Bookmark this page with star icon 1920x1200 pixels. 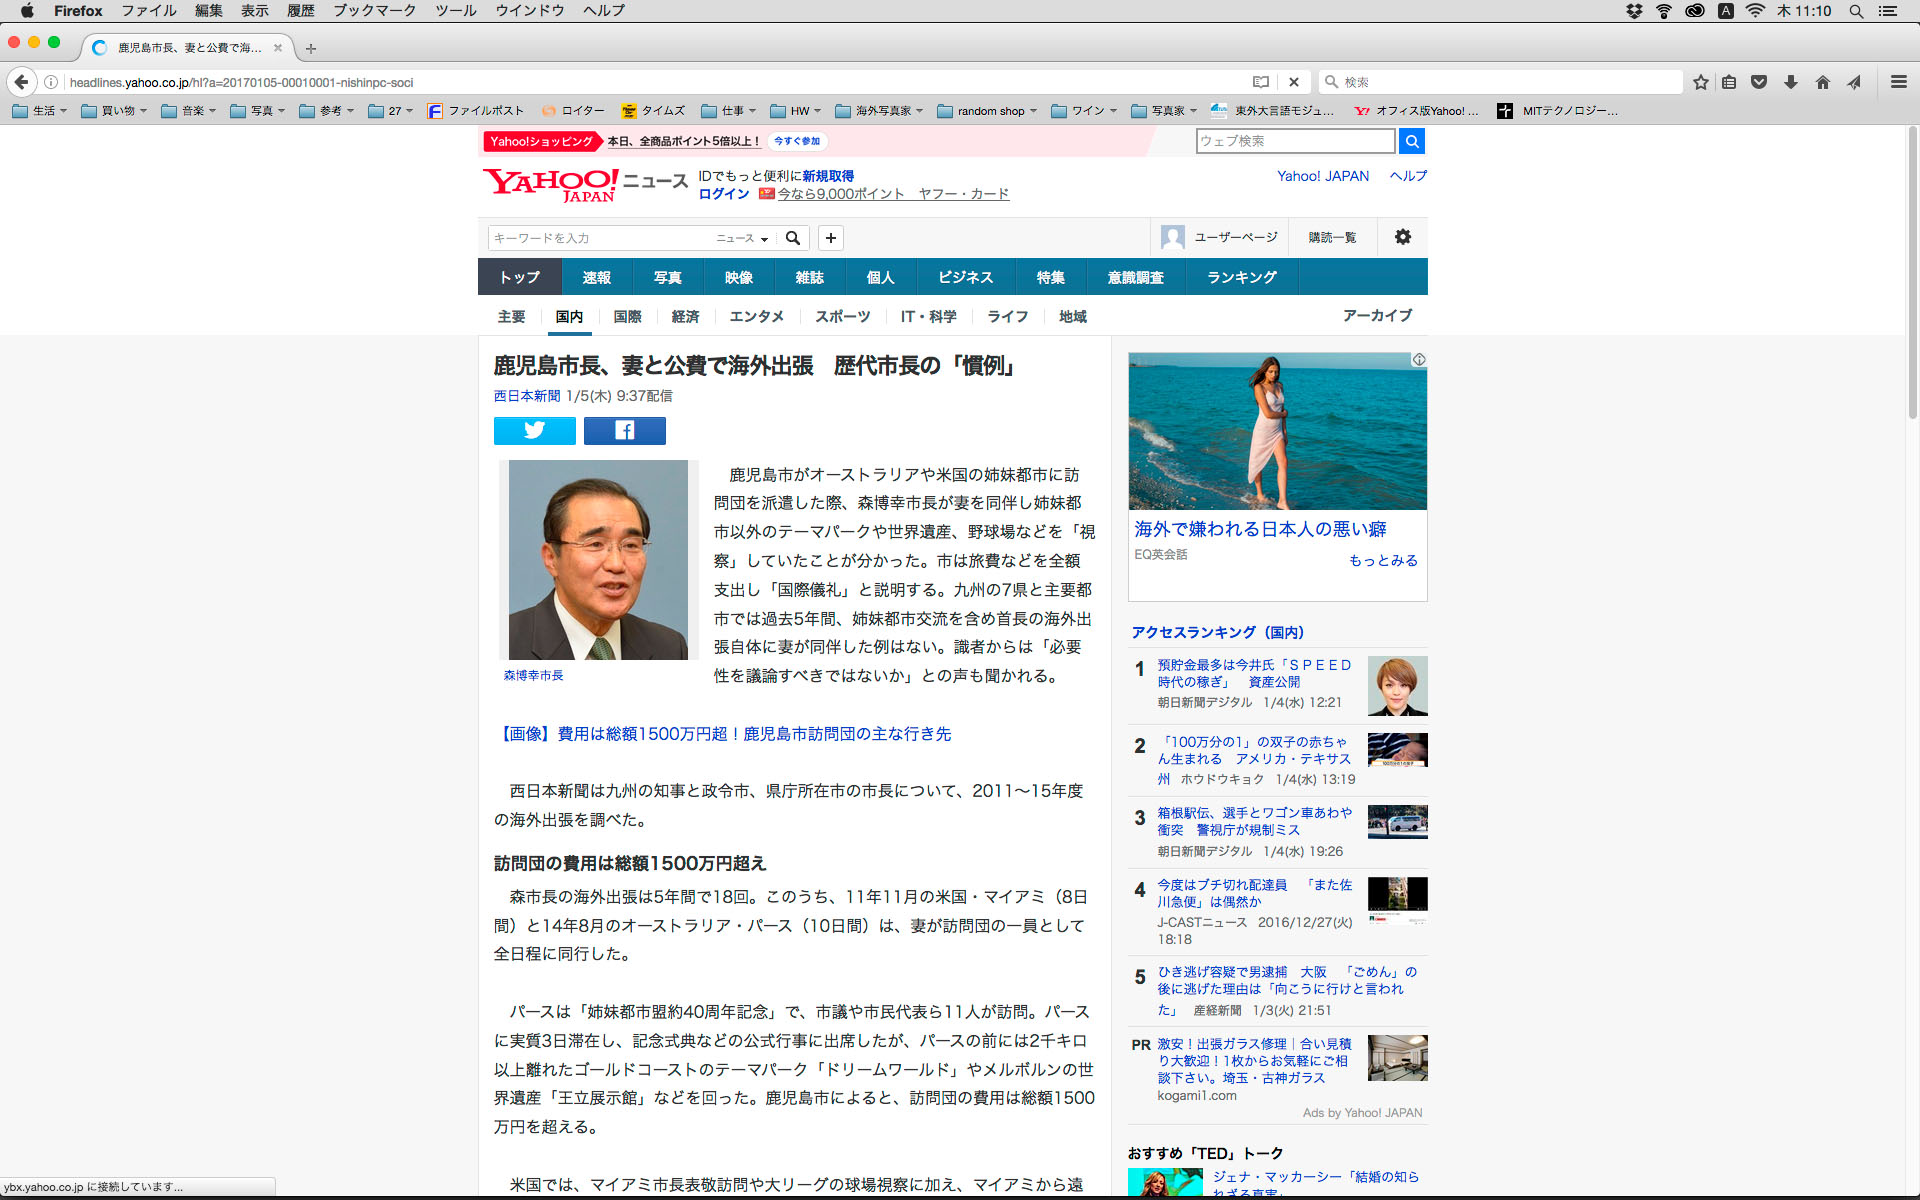[1700, 82]
